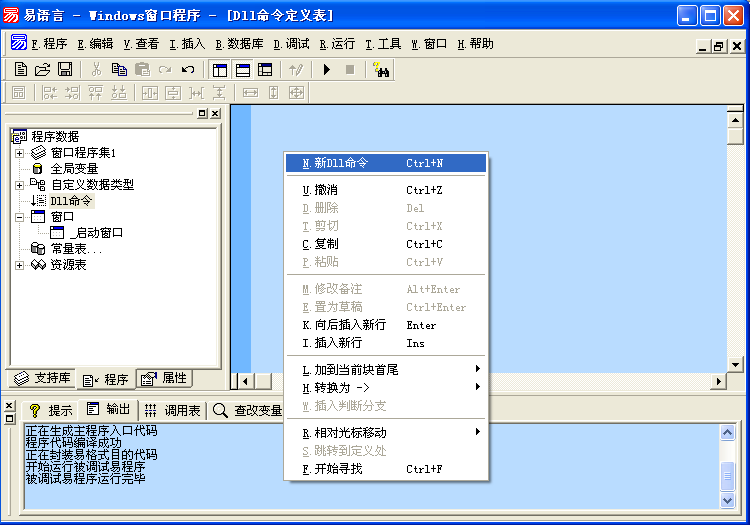
Task: Click the equal vertical spacing icon
Action: [x=219, y=92]
